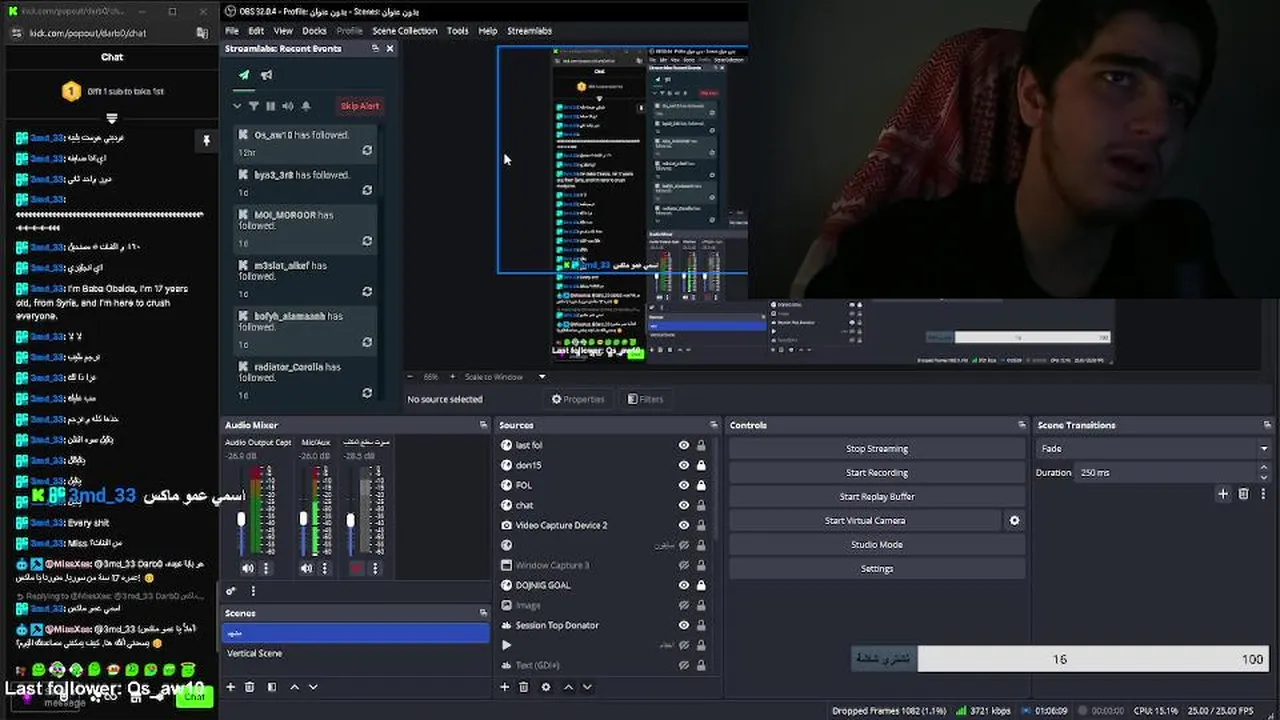Click the Start Virtual Camera button
This screenshot has height=720, width=1280.
(865, 521)
